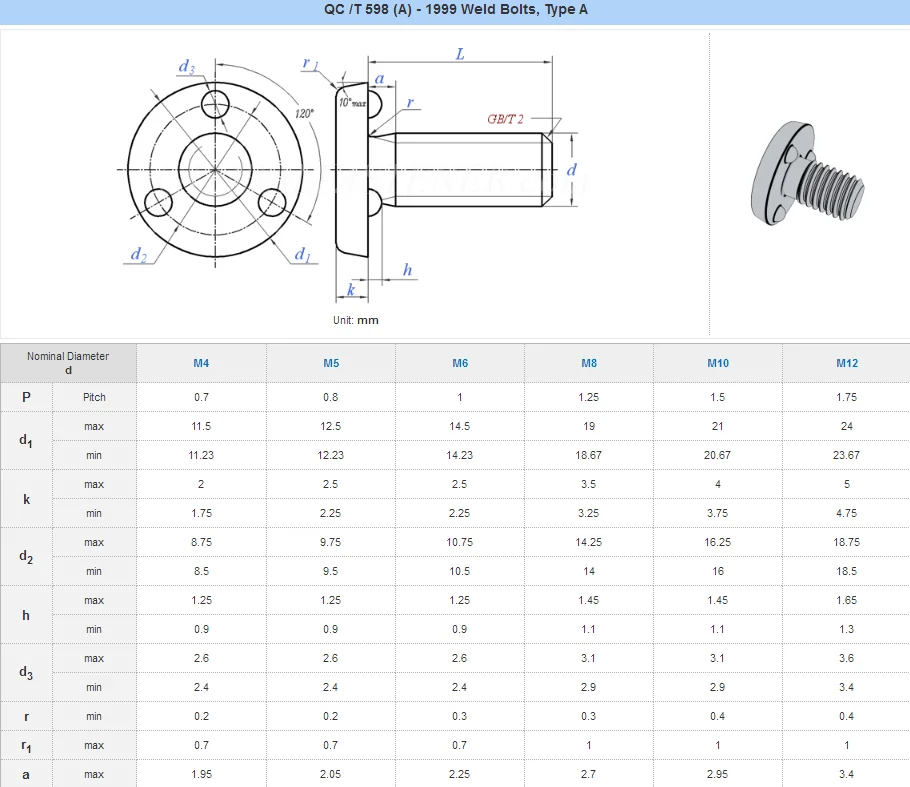
Task: Select the h parameter label
Action: point(26,615)
